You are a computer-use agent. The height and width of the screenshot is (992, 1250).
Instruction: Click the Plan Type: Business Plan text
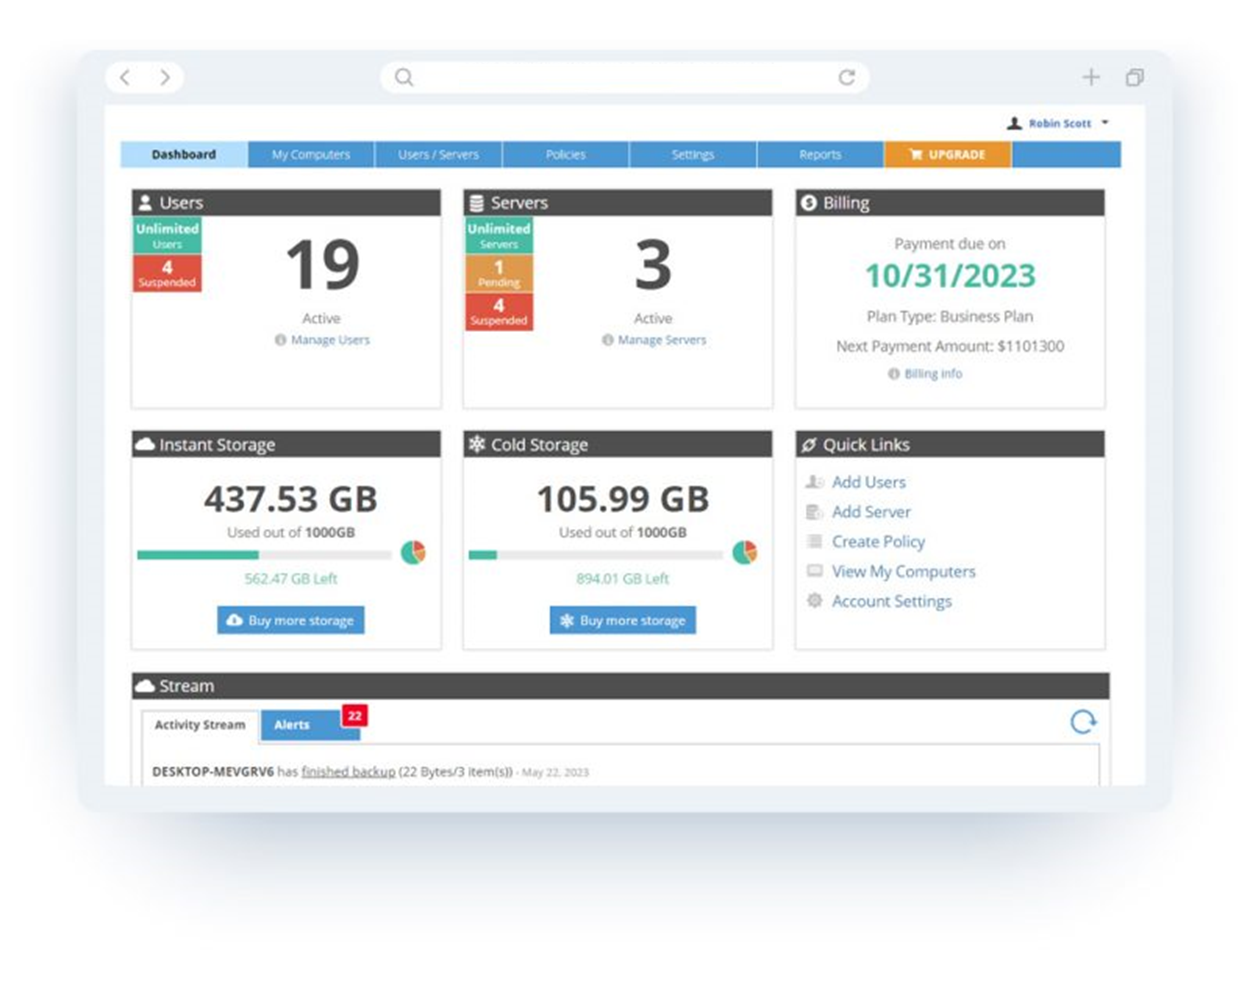tap(950, 316)
